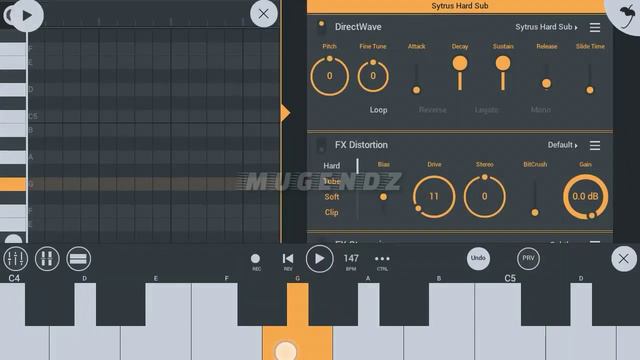Enable the Legato option
Image resolution: width=640 pixels, height=360 pixels.
(x=487, y=110)
